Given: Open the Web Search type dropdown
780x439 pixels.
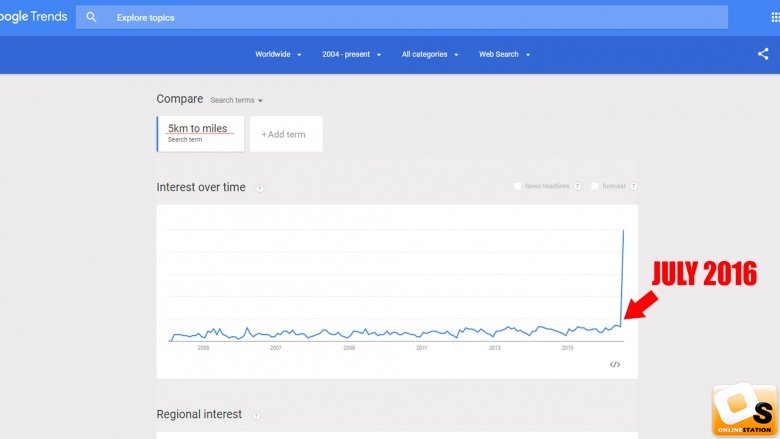Looking at the screenshot, I should pos(504,54).
